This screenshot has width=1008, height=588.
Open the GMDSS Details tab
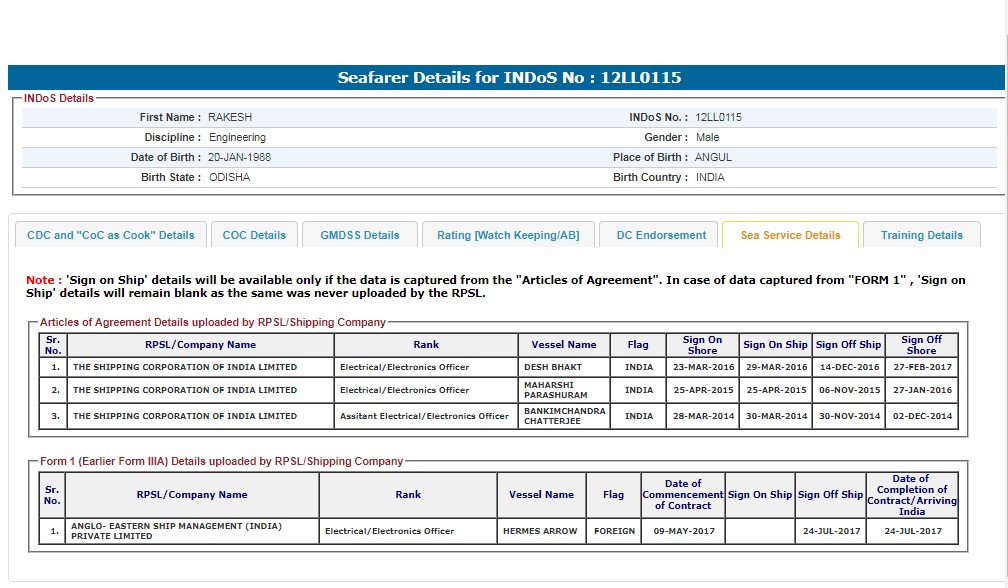[x=360, y=235]
